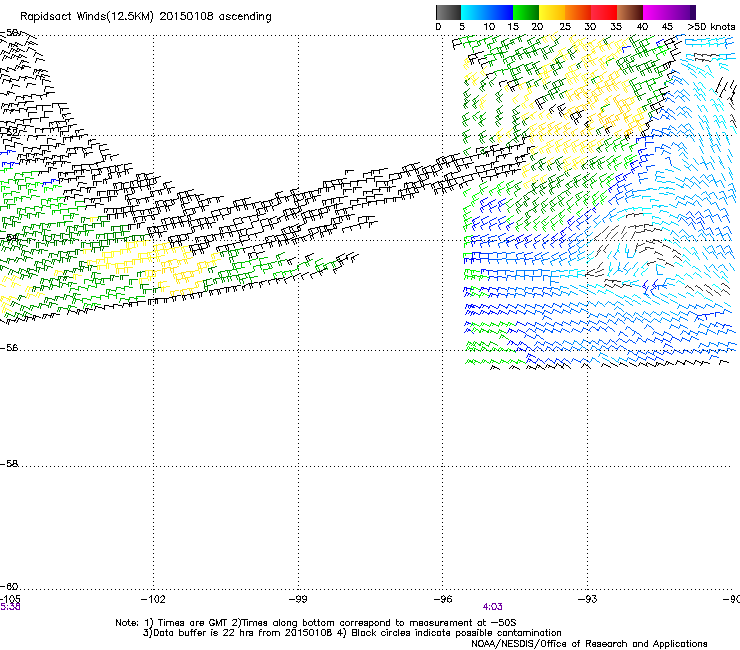Click the 'Times are GMT' note line
The width and height of the screenshot is (740, 650).
(315, 623)
